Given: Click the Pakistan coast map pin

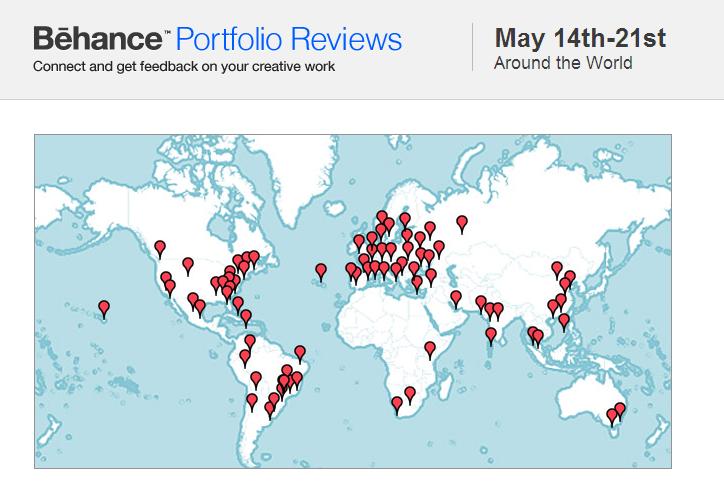Looking at the screenshot, I should (456, 299).
